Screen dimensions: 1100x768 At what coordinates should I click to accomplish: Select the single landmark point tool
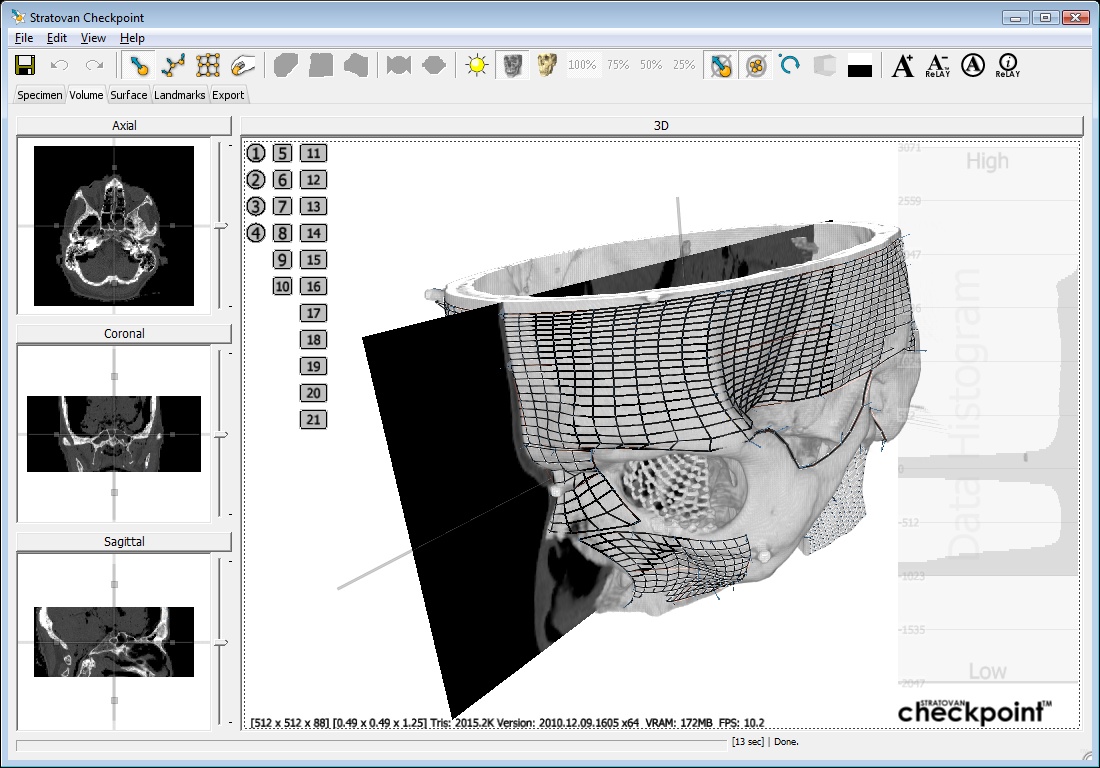141,66
